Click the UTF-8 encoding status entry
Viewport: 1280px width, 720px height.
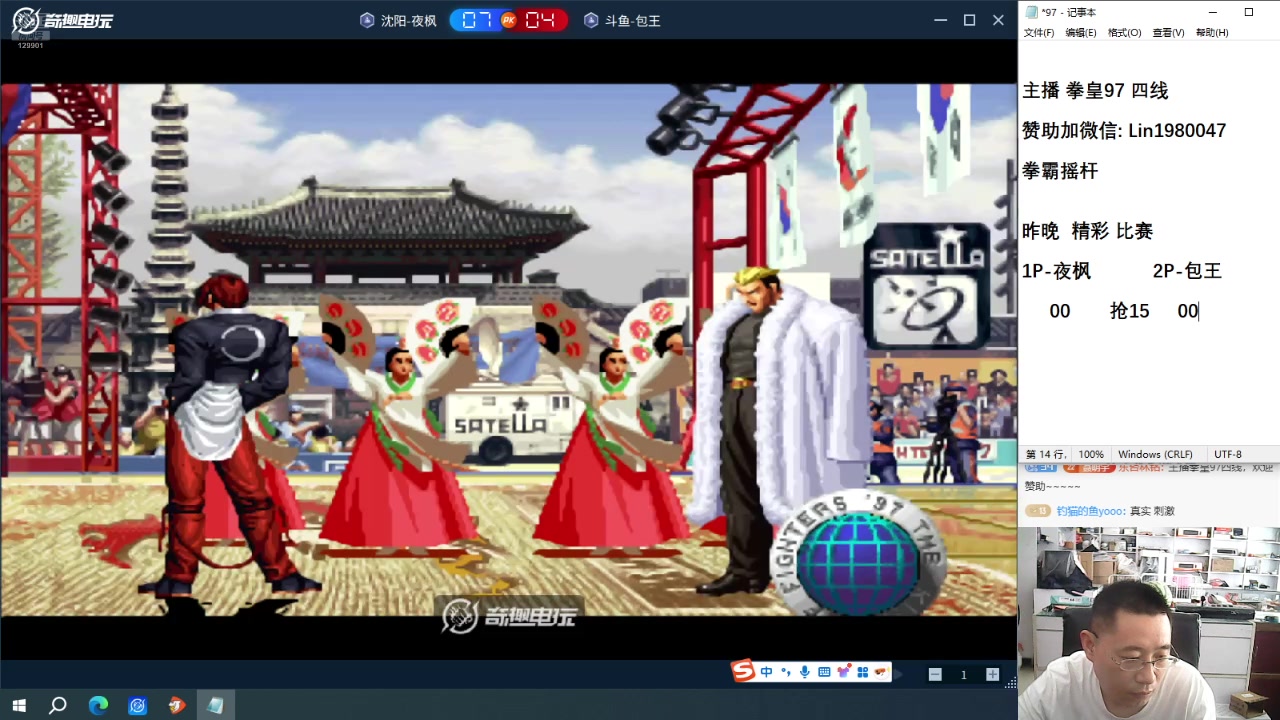pyautogui.click(x=1227, y=454)
